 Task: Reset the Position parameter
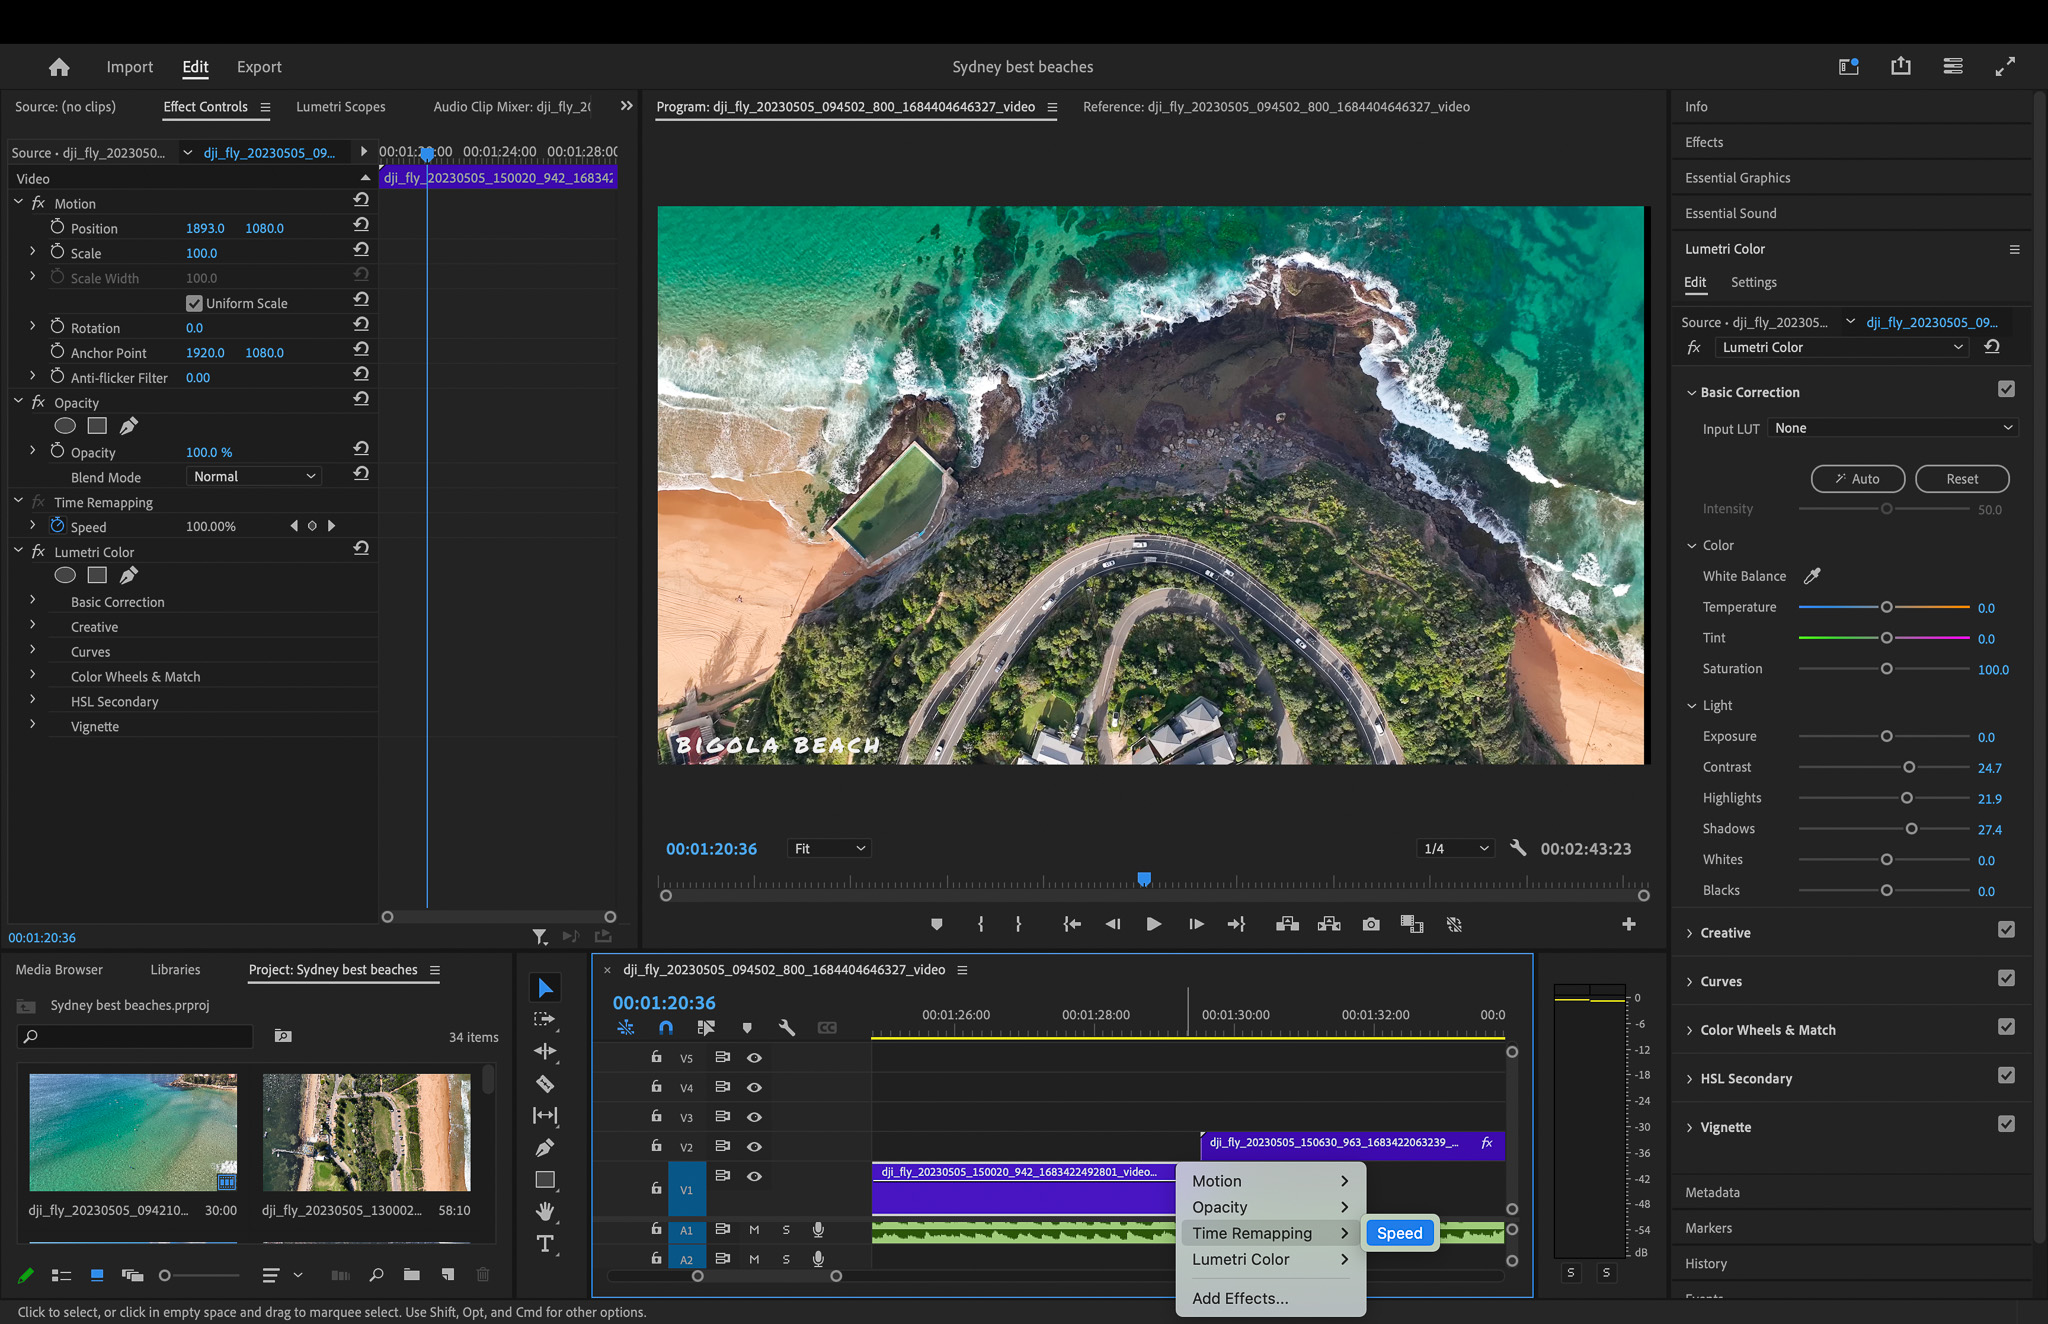coord(361,226)
